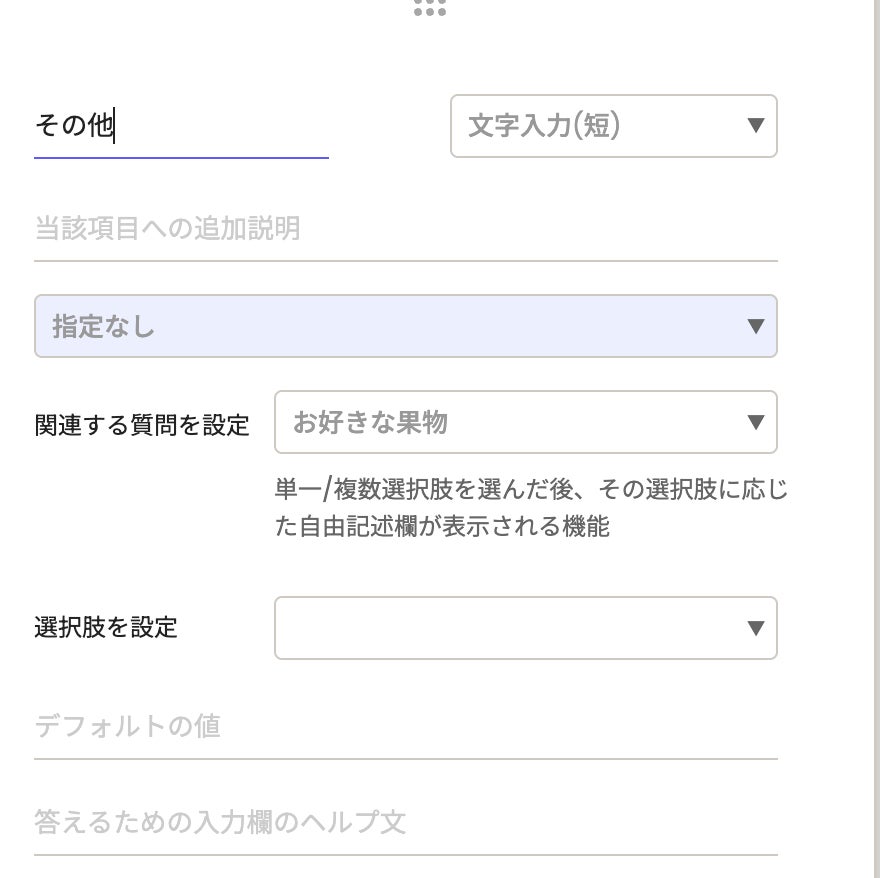
Task: Click the 当該項目への追加説明 input field
Action: pyautogui.click(x=400, y=229)
